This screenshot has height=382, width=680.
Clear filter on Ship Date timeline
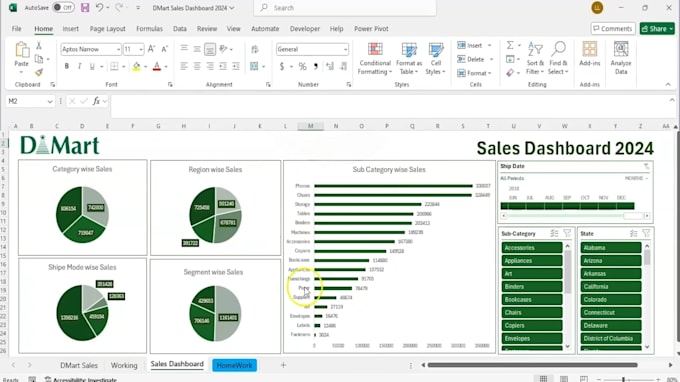[x=646, y=167]
